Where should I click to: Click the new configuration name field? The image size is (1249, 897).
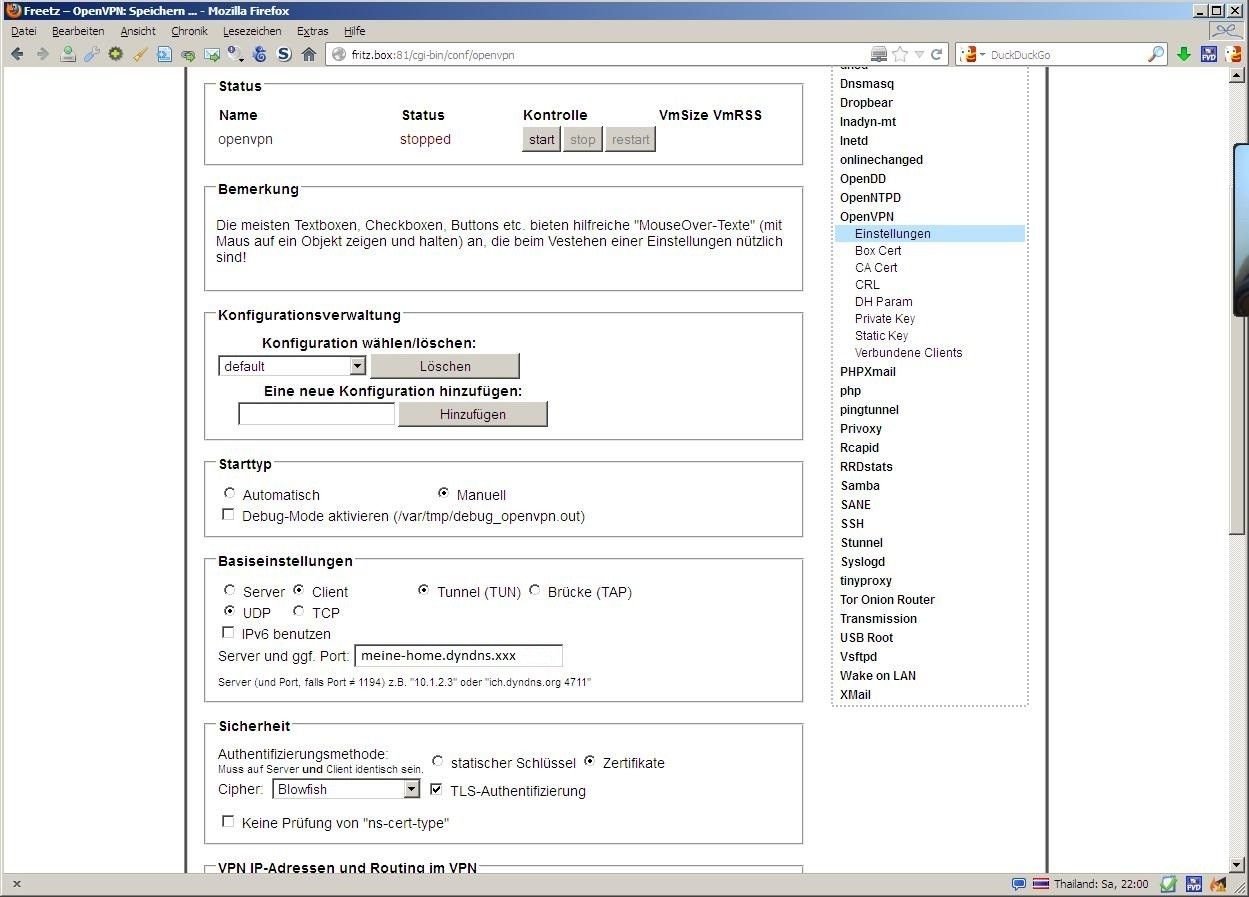click(317, 414)
